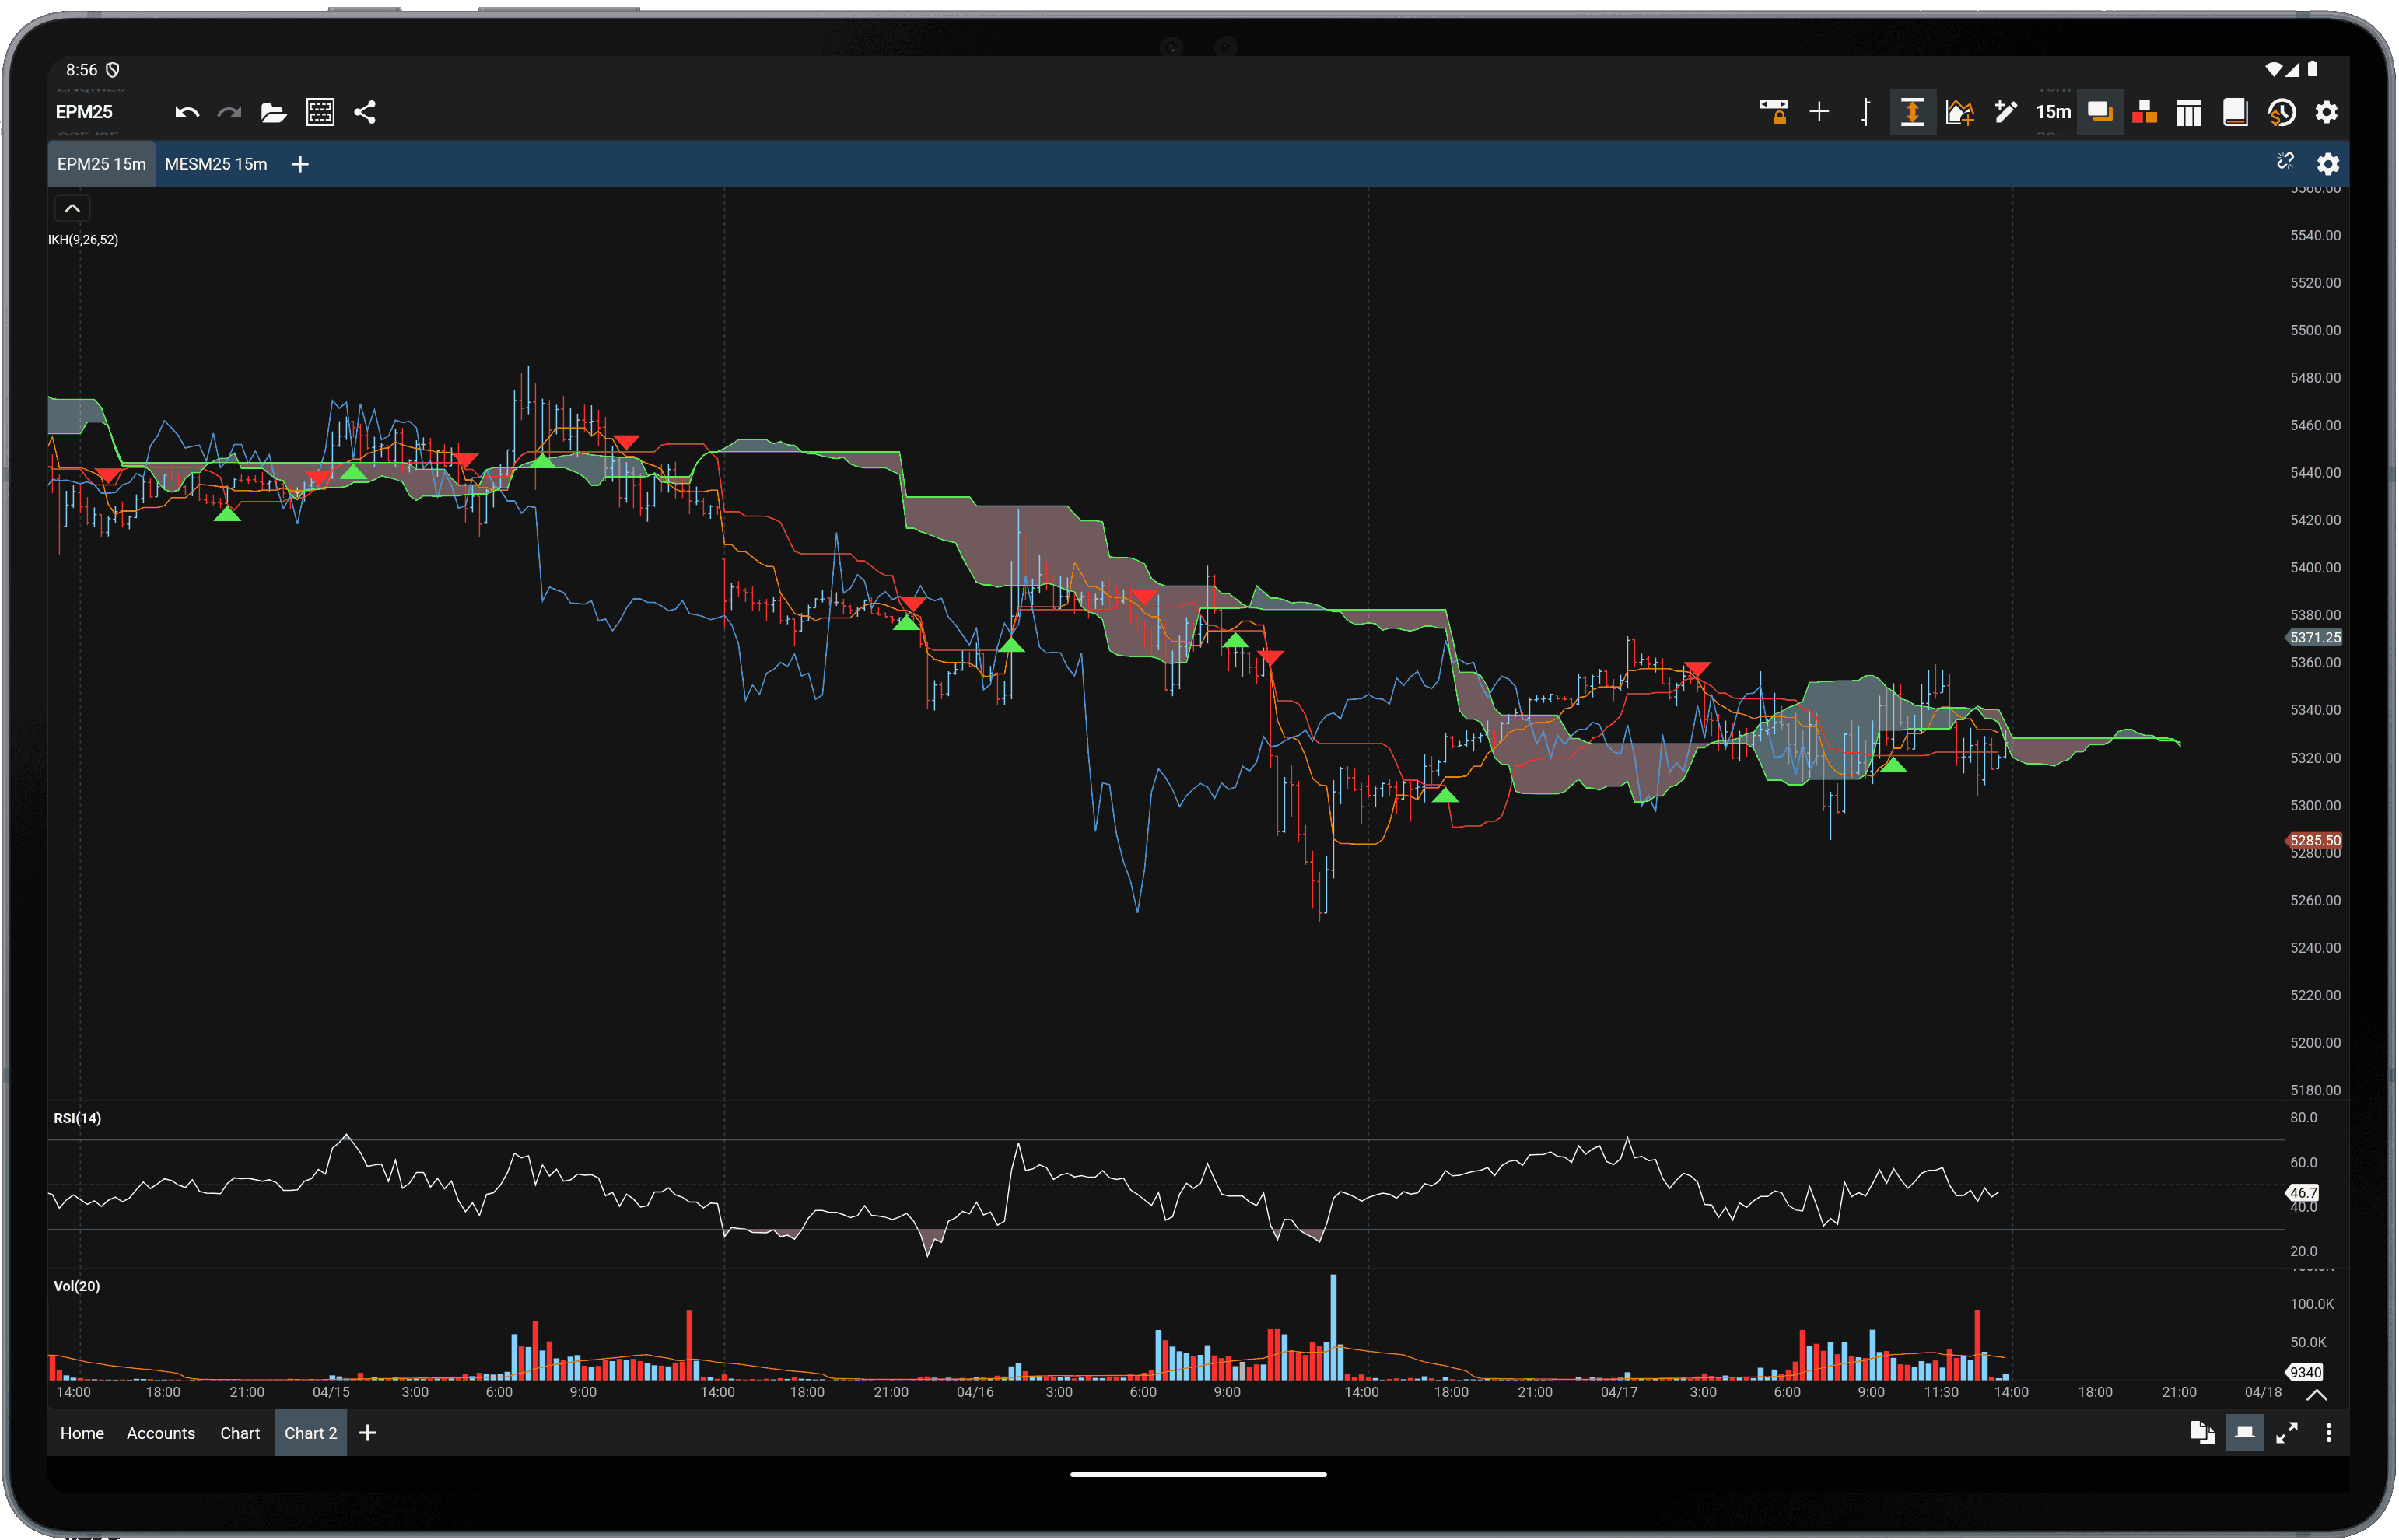Collapse the IKH indicator panel chevron
This screenshot has height=1540, width=2399.
[72, 207]
